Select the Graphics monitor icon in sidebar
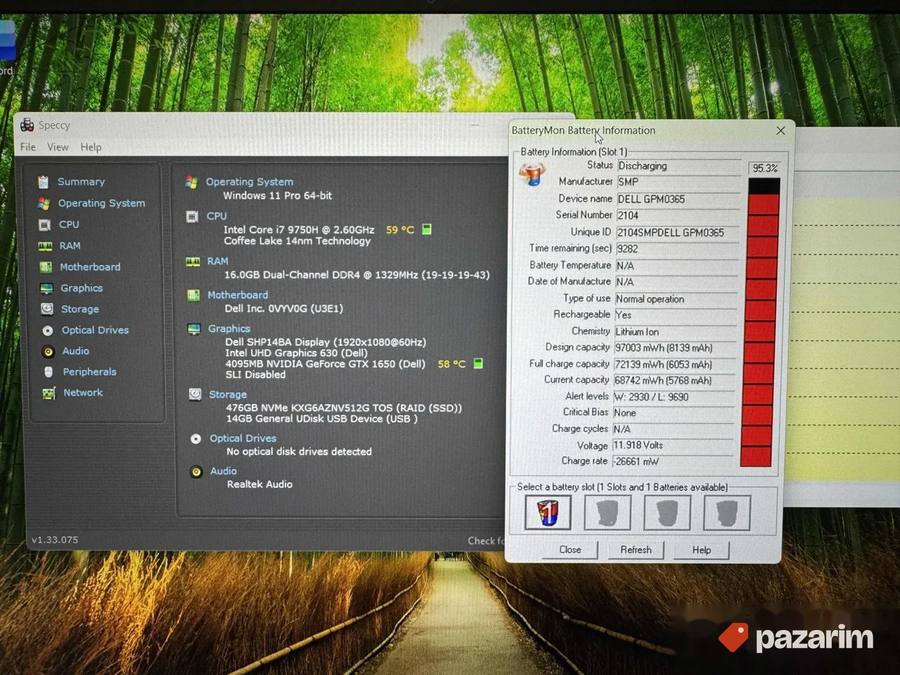The image size is (900, 675). (x=46, y=288)
